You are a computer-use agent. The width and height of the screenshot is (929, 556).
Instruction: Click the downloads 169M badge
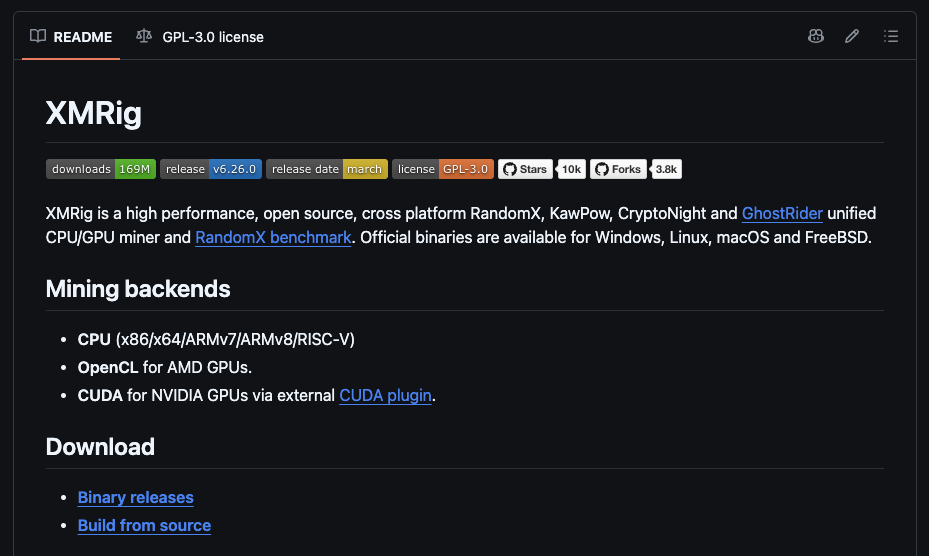101,169
